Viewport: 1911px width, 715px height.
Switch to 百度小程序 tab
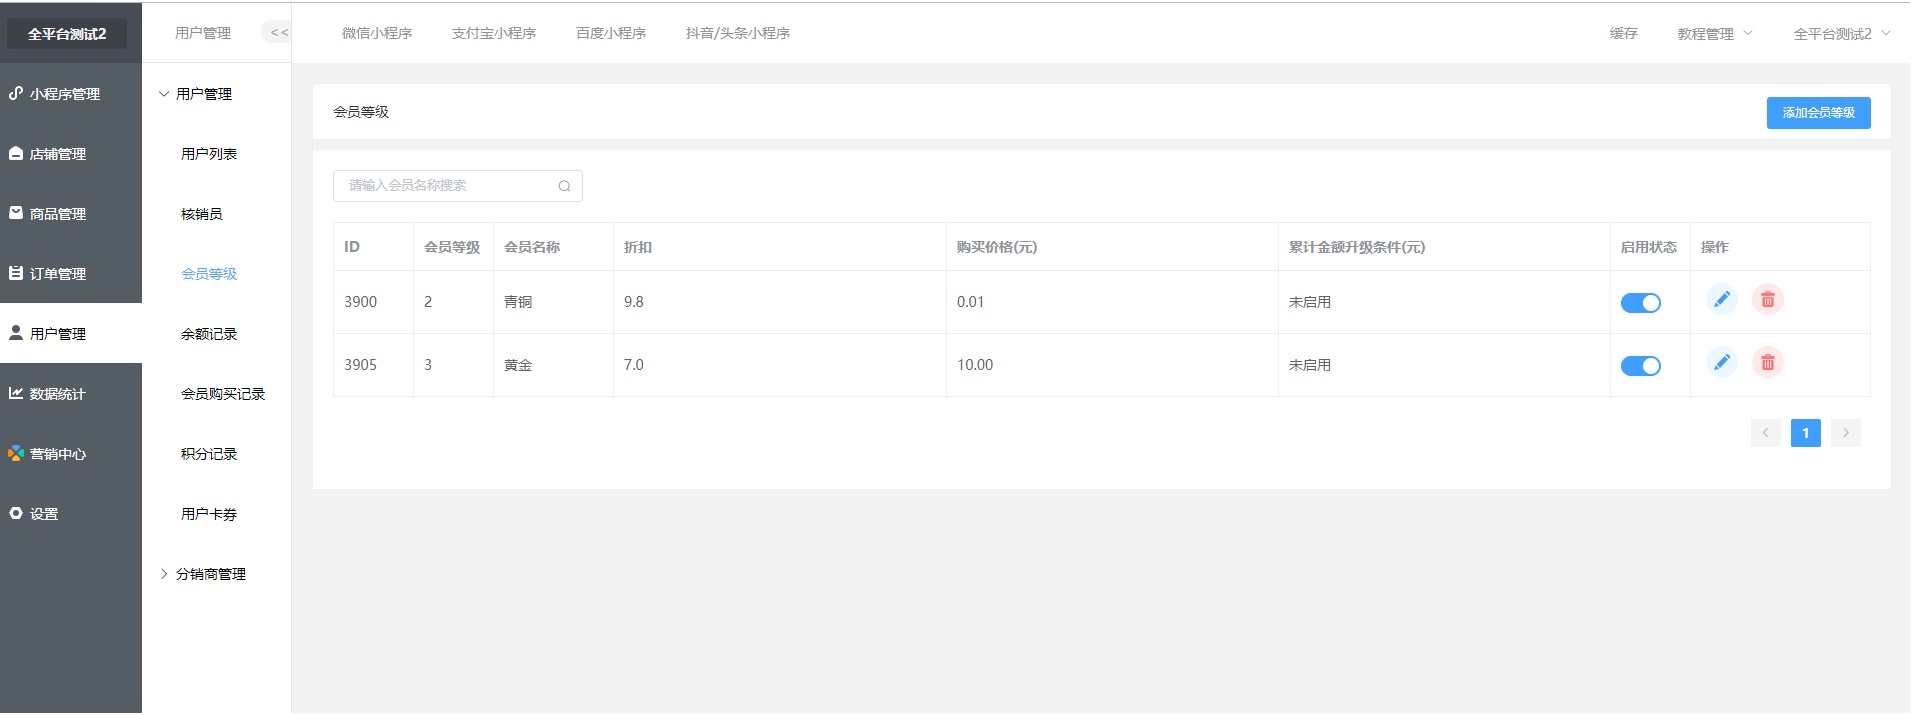pyautogui.click(x=611, y=34)
